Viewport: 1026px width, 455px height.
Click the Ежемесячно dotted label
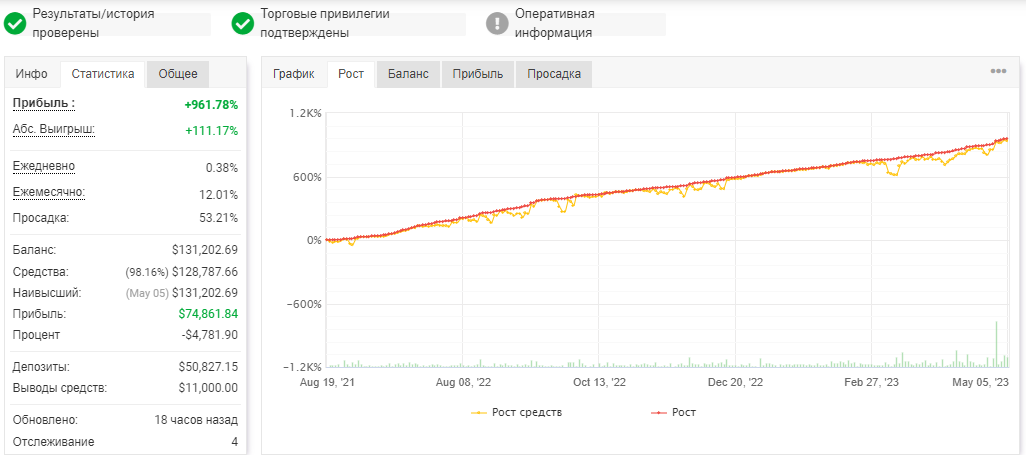[49, 193]
